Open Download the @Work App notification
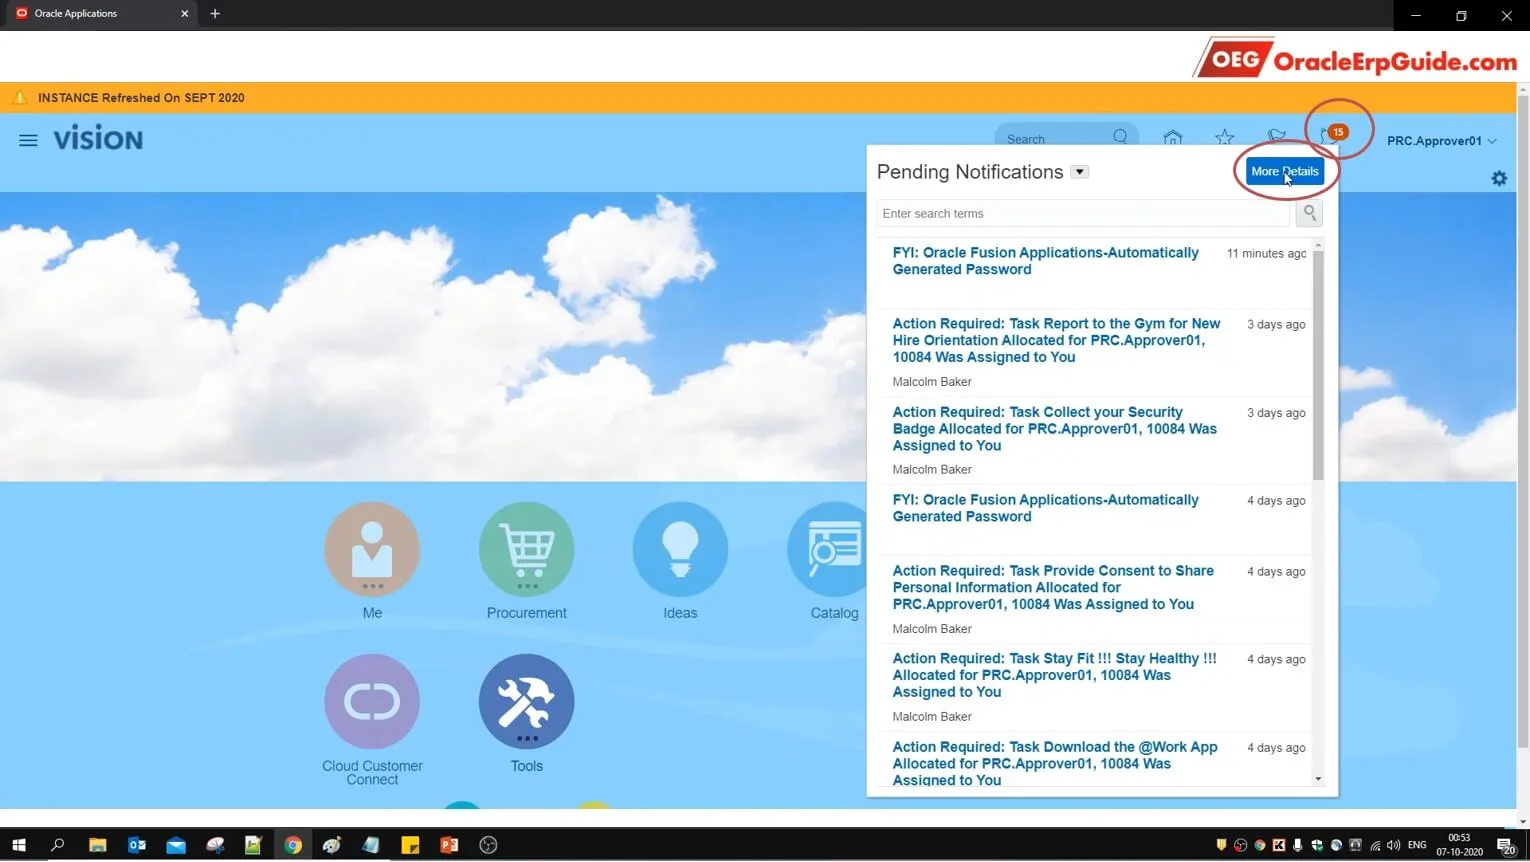Viewport: 1530px width, 862px height. 1055,764
